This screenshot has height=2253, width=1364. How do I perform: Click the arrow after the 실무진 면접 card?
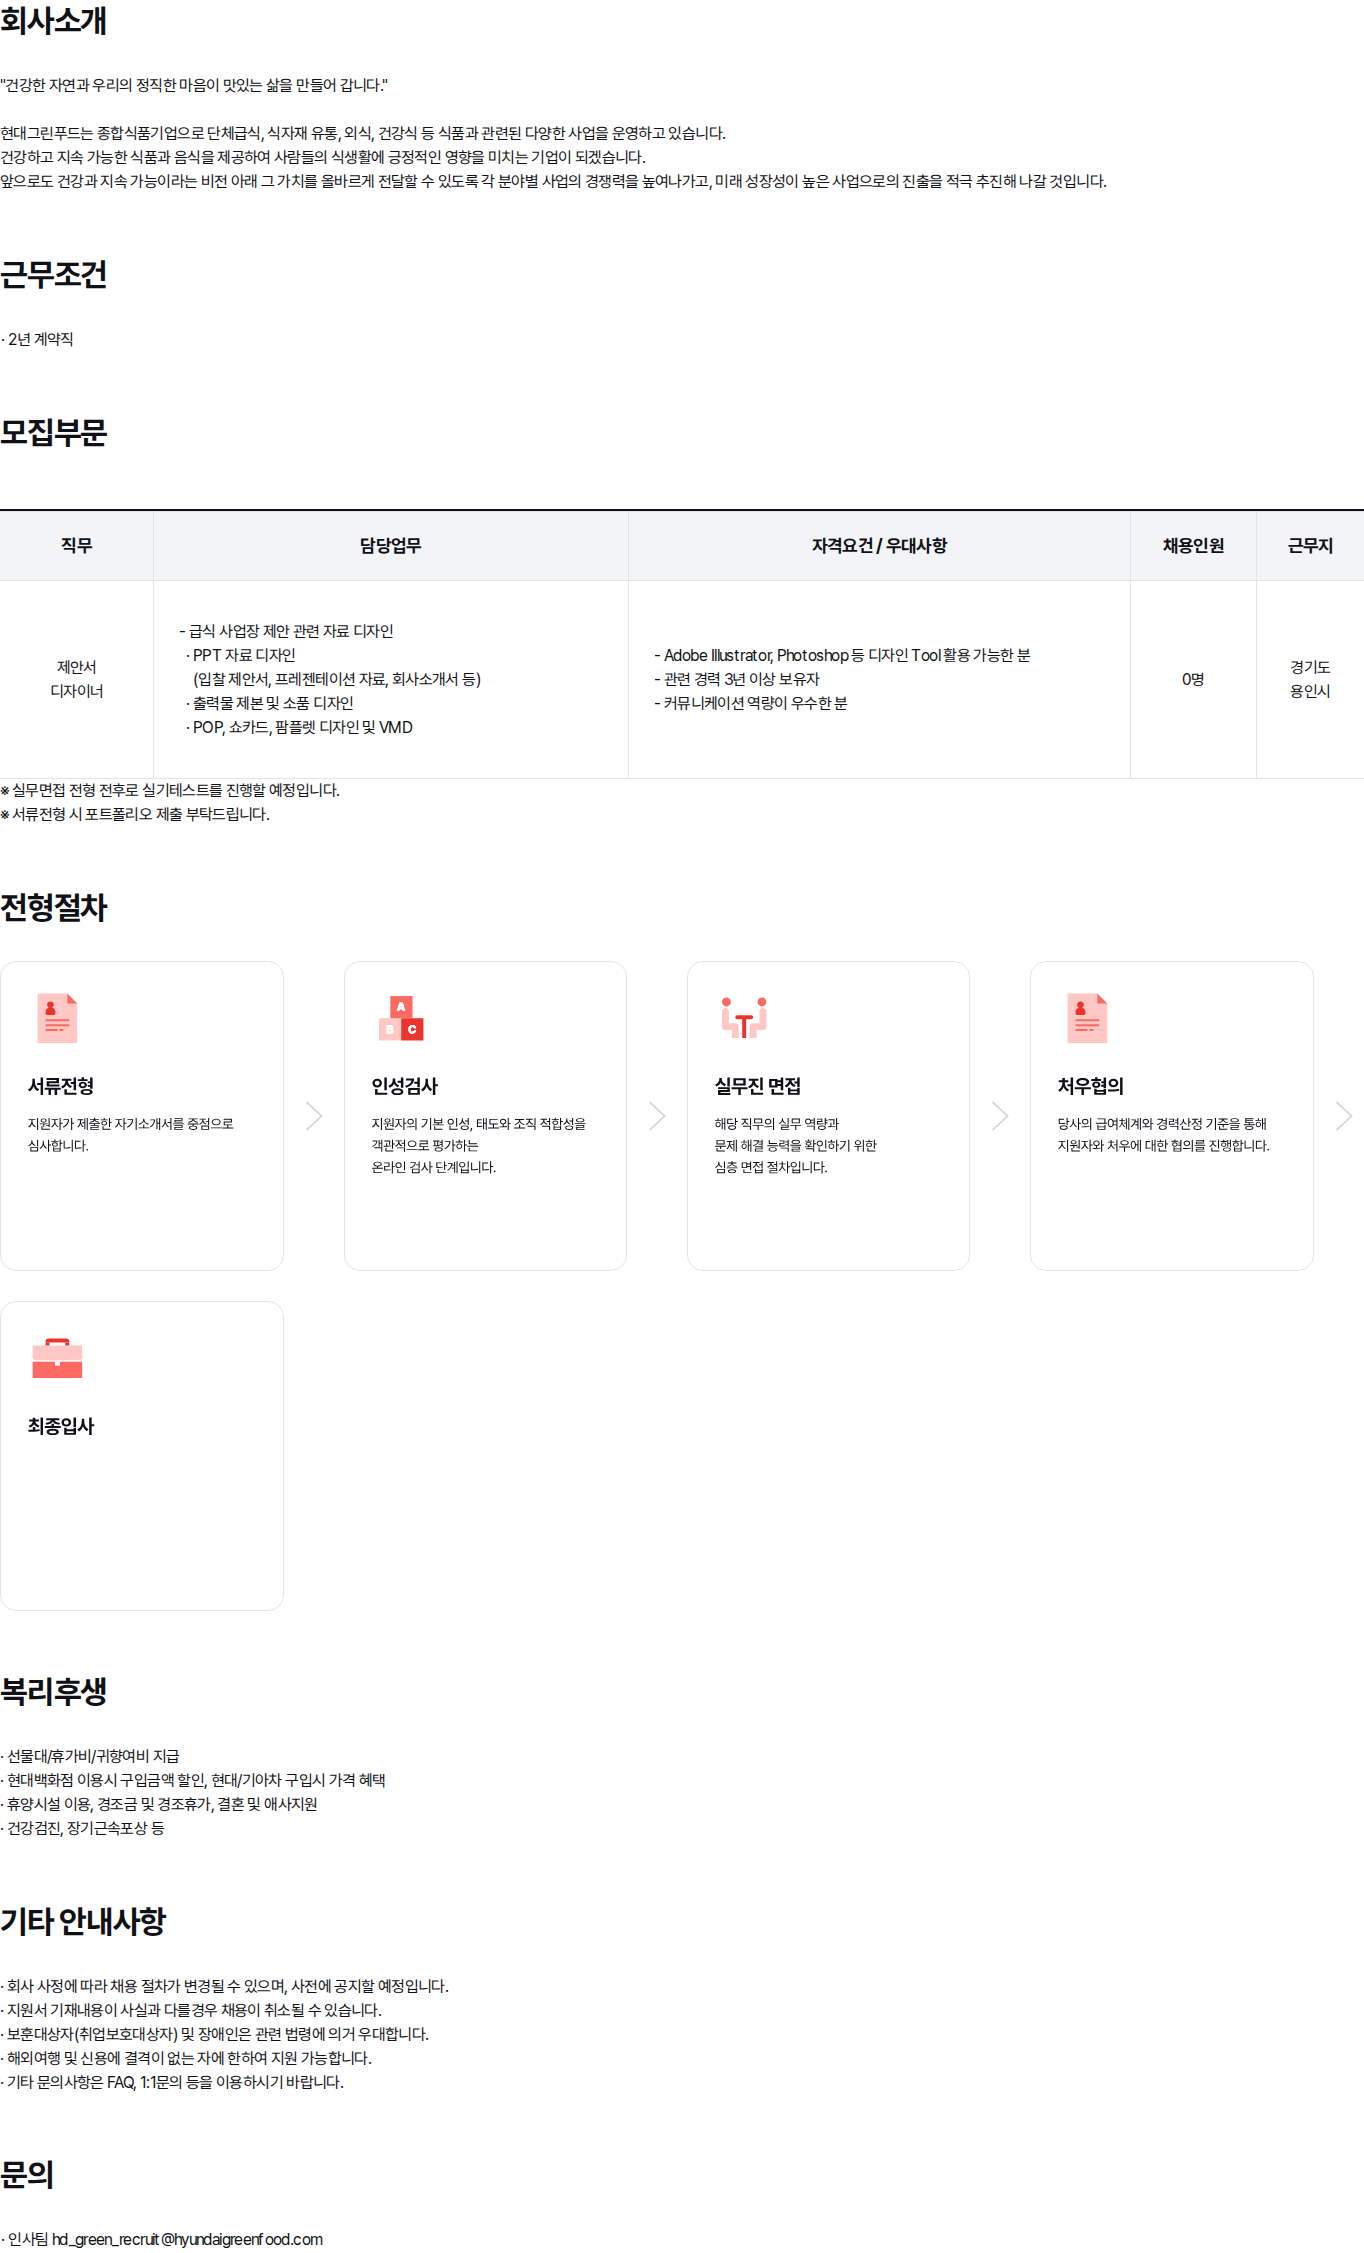[x=1000, y=1116]
